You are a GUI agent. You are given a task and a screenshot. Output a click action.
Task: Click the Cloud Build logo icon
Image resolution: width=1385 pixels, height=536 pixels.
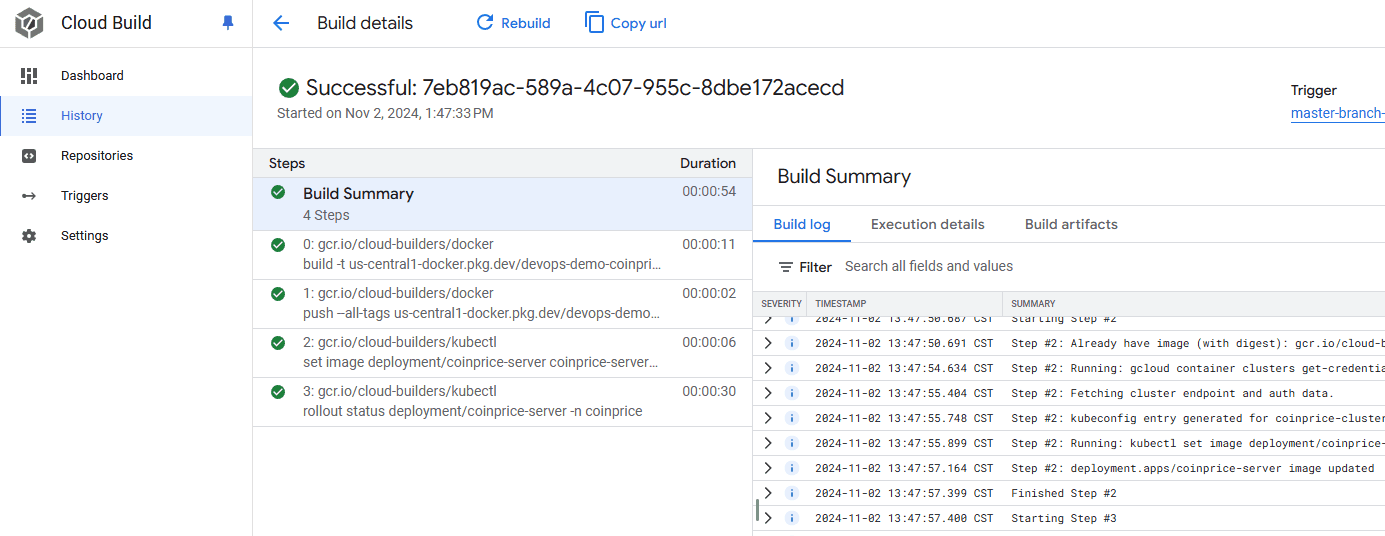(x=29, y=23)
